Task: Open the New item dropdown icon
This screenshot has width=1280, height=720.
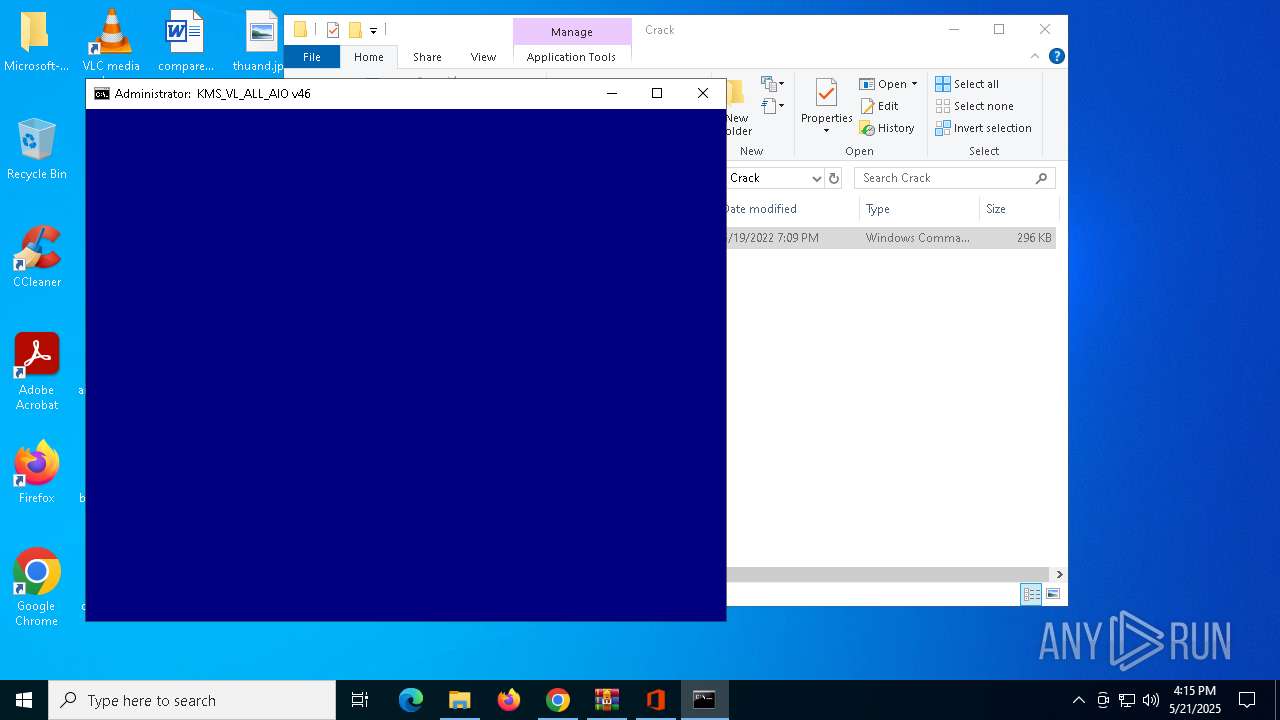Action: 772,84
